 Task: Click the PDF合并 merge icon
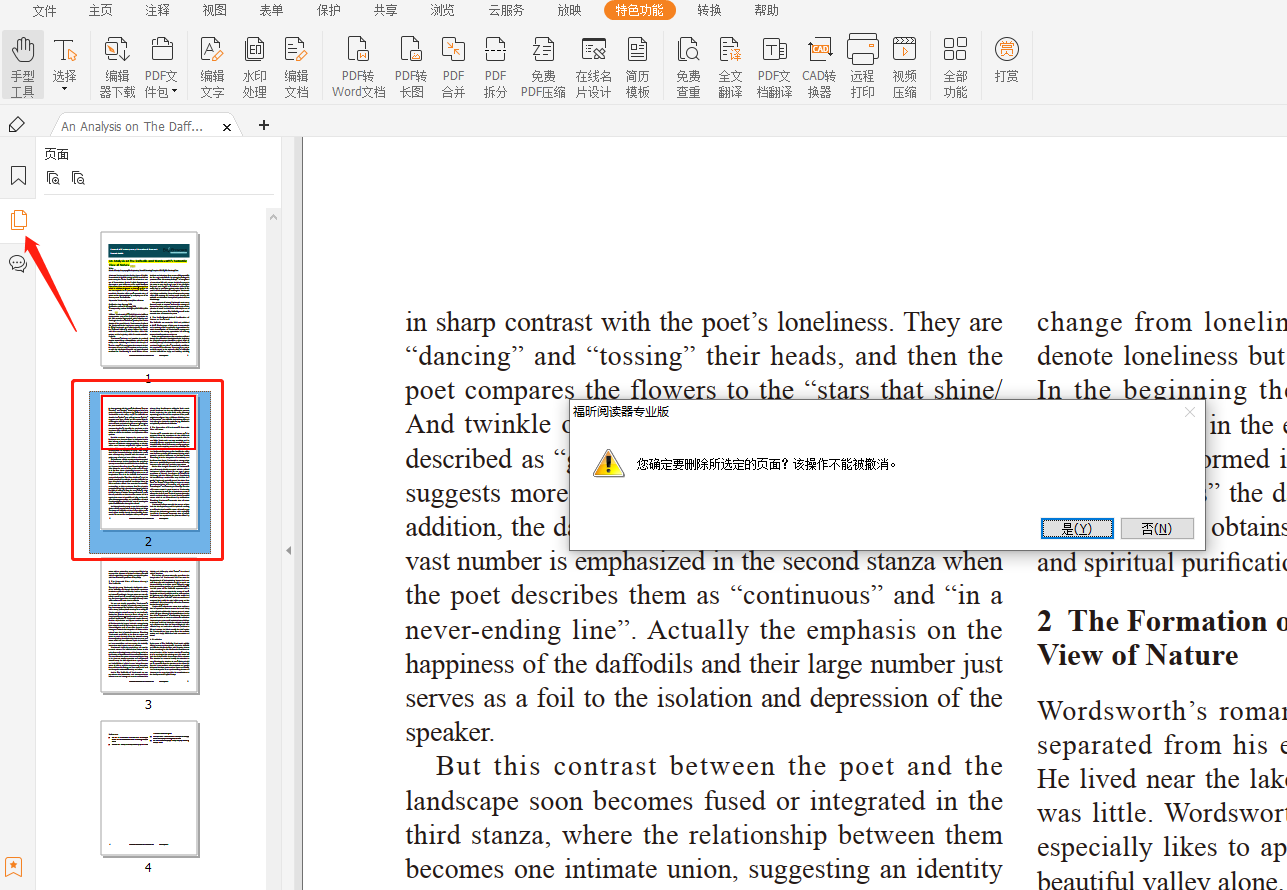click(x=453, y=66)
